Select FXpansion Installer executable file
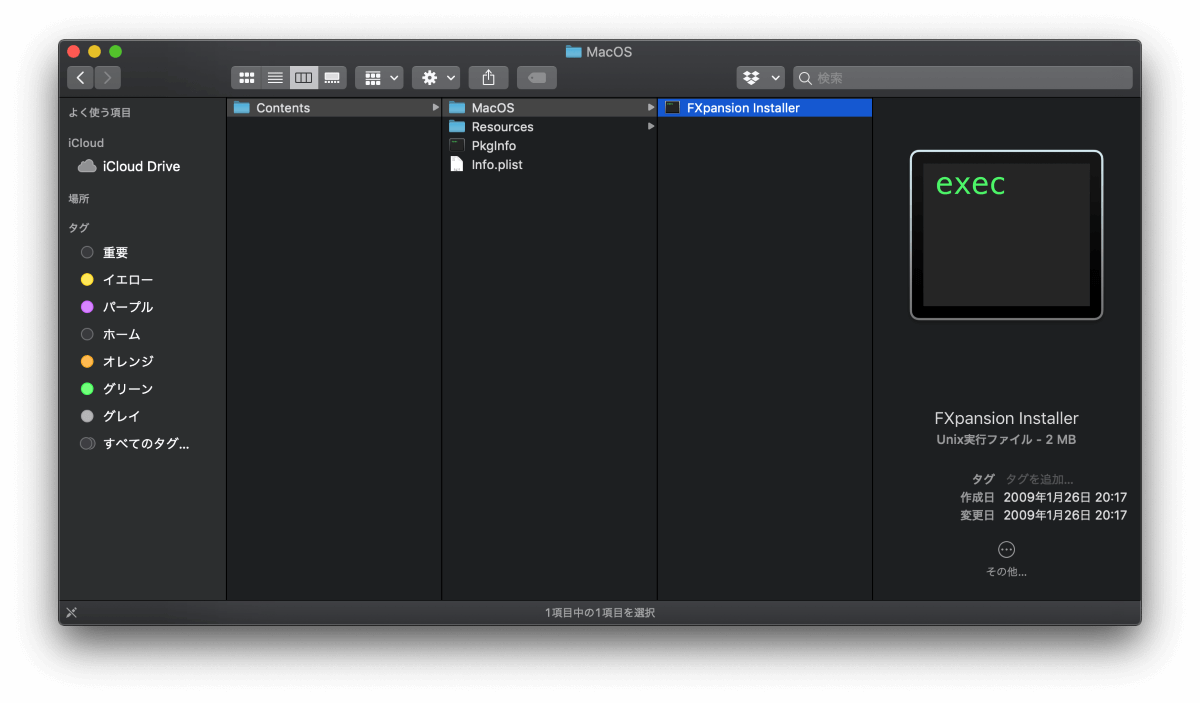 point(765,108)
